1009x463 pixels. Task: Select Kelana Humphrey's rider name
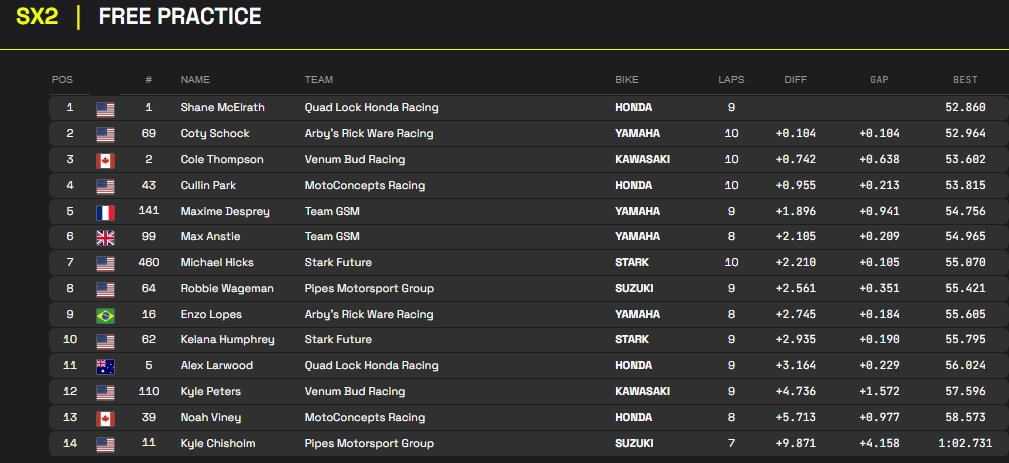(227, 340)
